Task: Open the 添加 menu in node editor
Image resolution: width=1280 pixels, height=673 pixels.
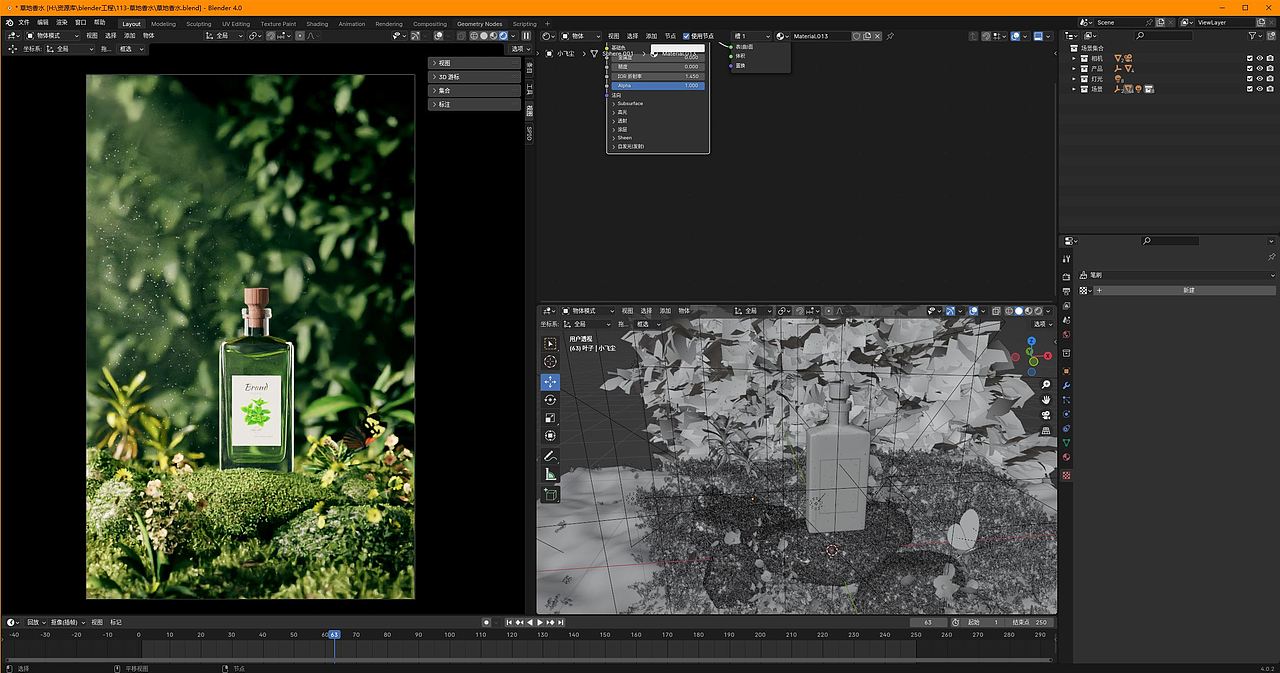Action: click(x=651, y=36)
